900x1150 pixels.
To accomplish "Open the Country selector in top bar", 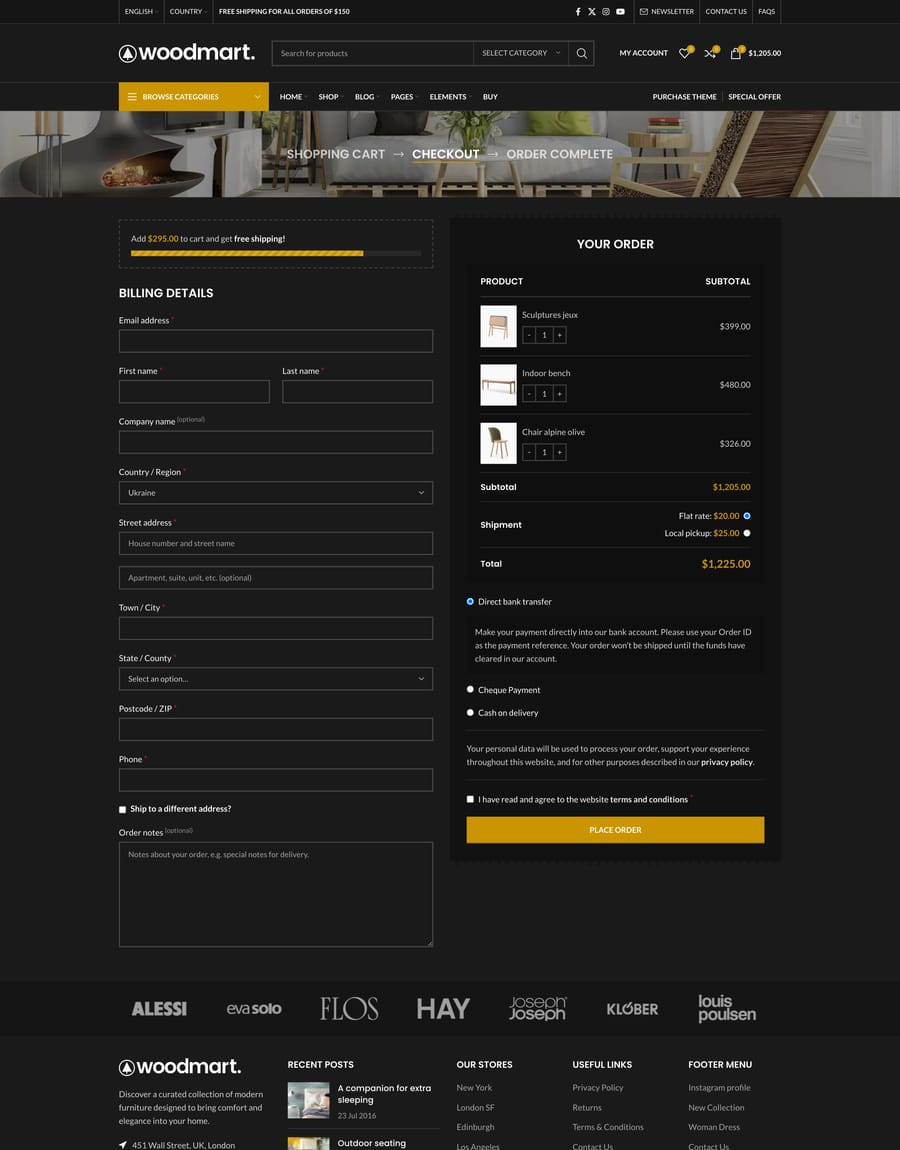I will coord(188,12).
